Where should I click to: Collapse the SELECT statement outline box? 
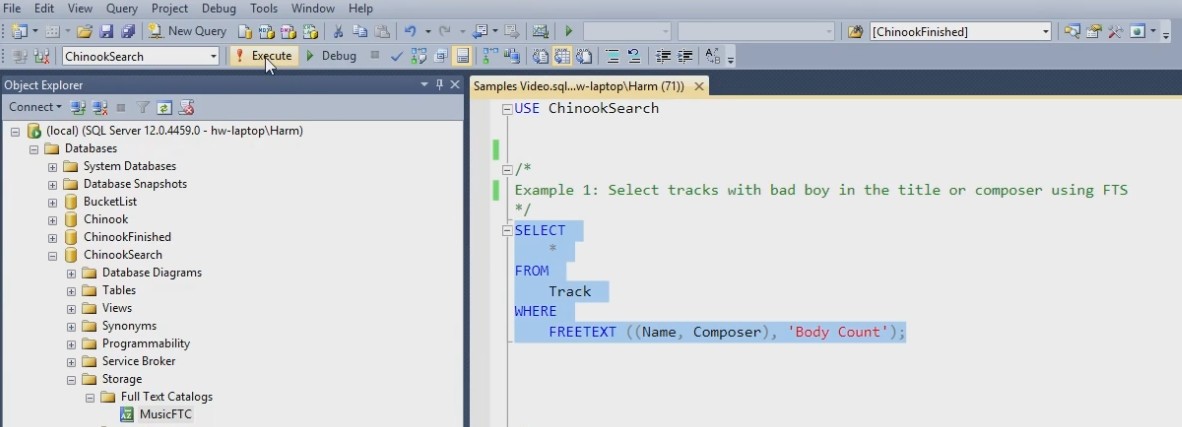(507, 231)
